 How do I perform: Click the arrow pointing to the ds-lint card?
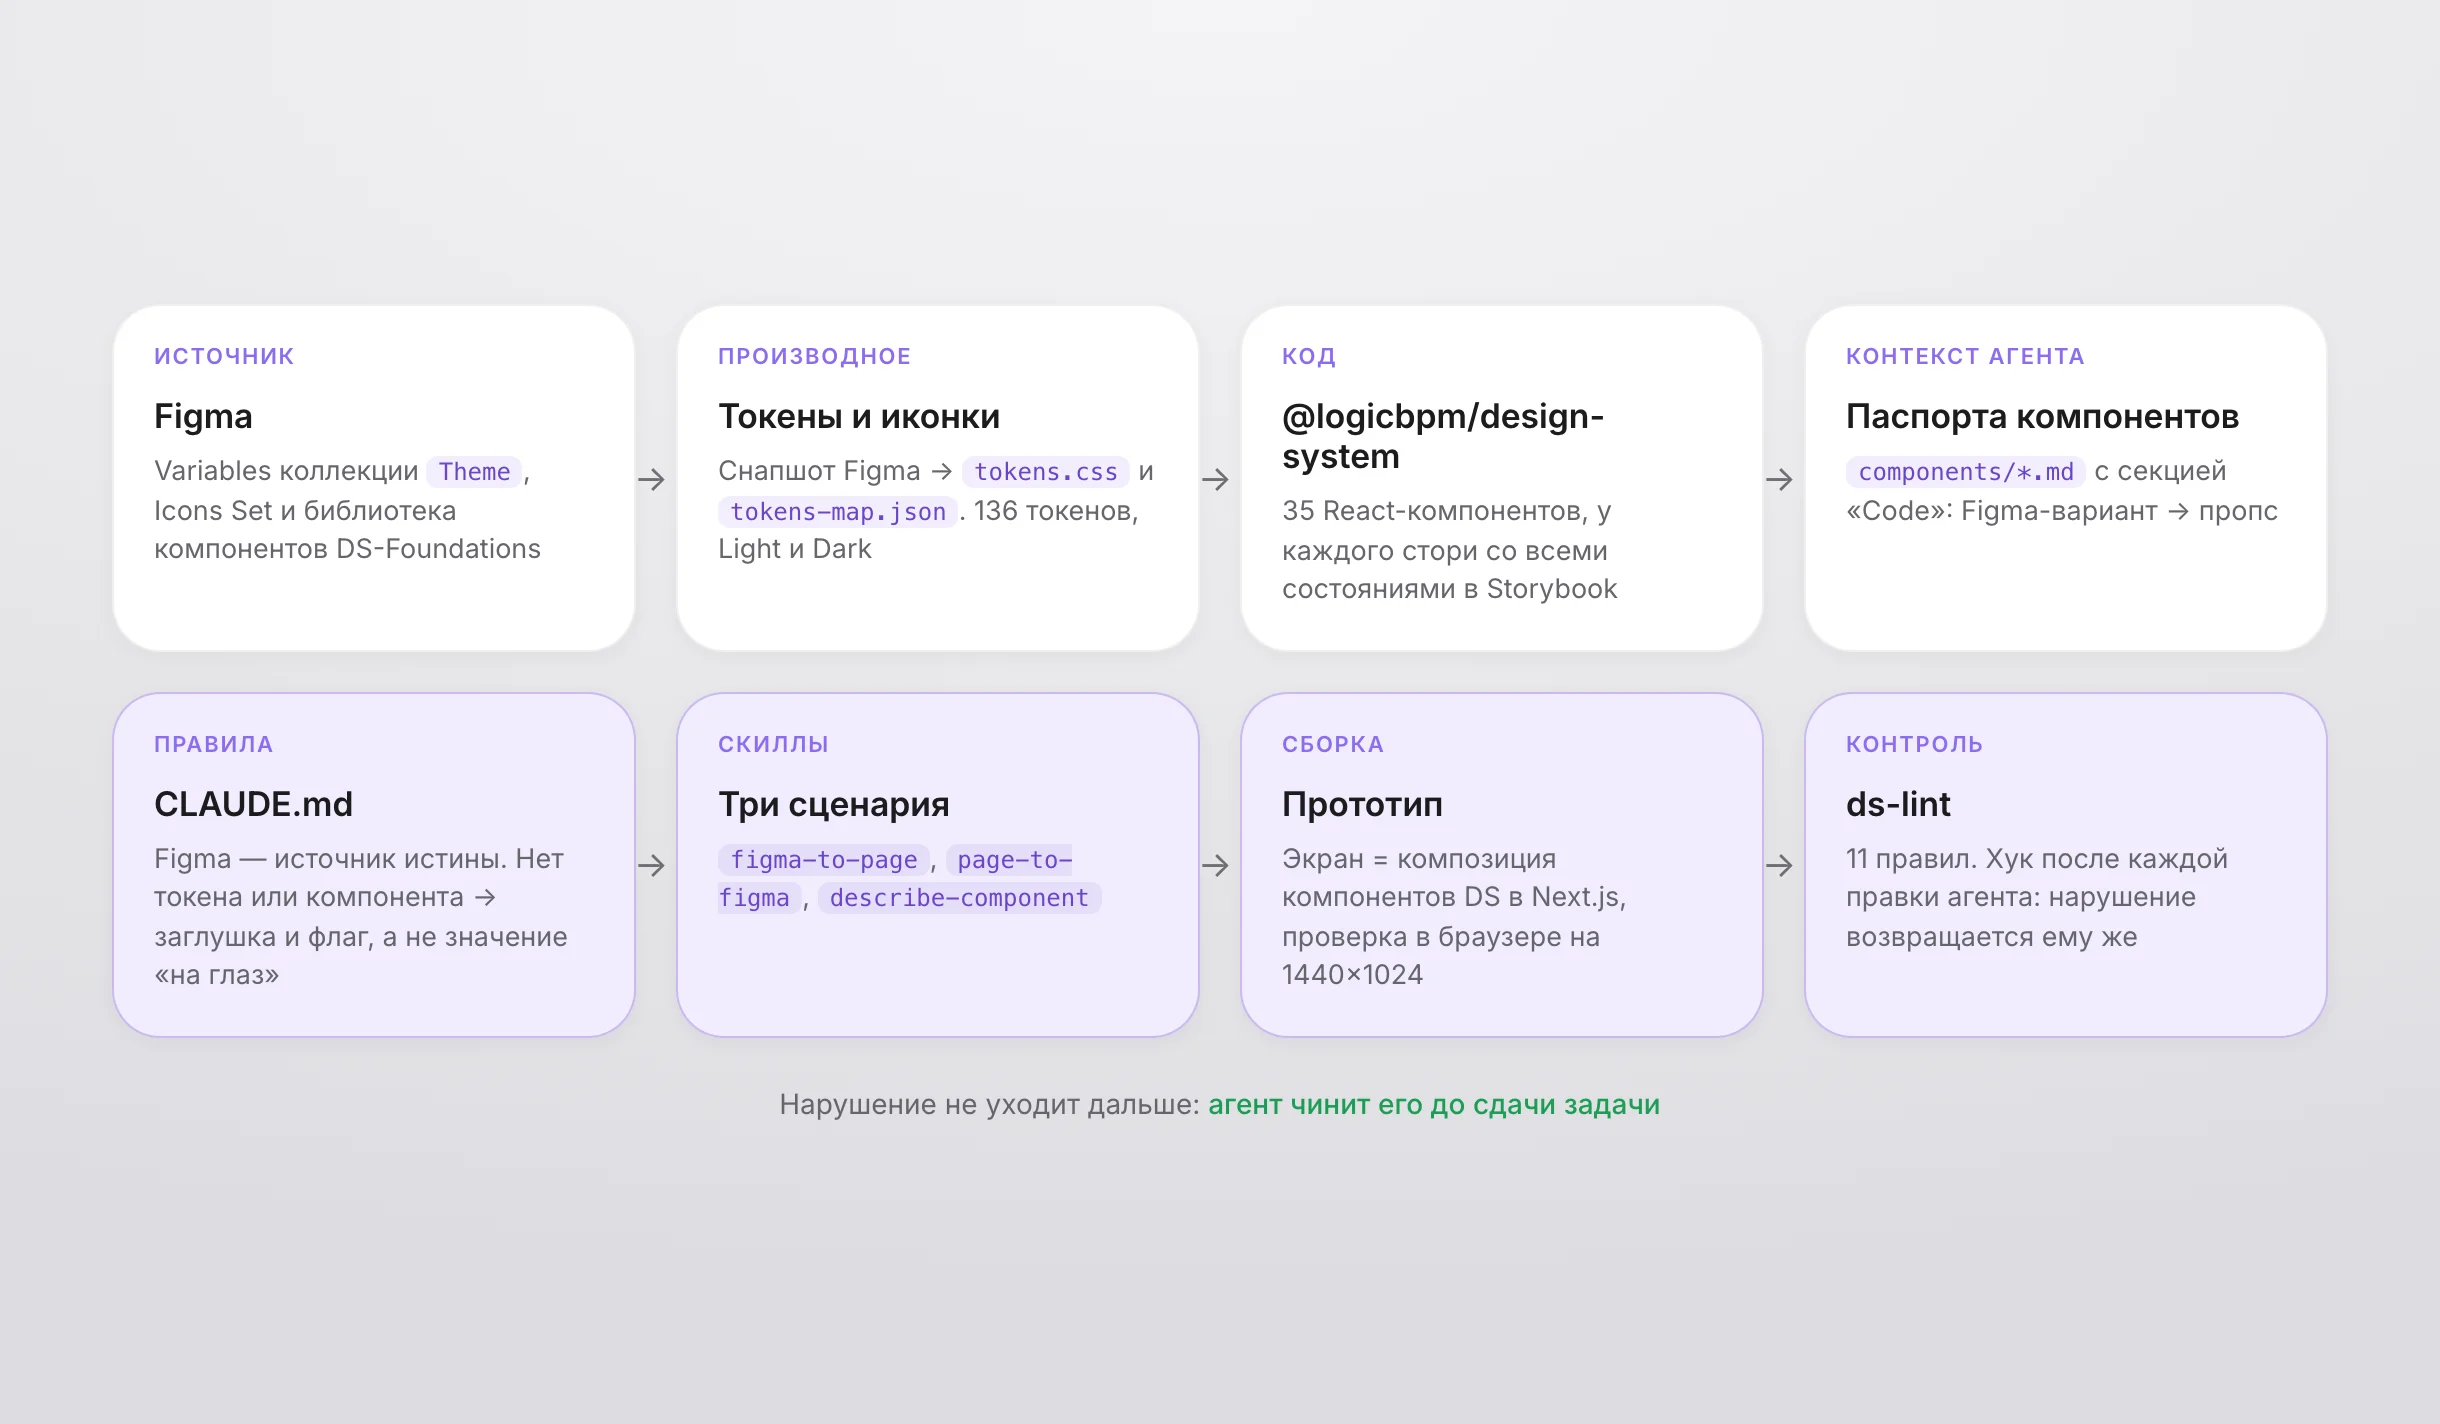tap(1779, 865)
